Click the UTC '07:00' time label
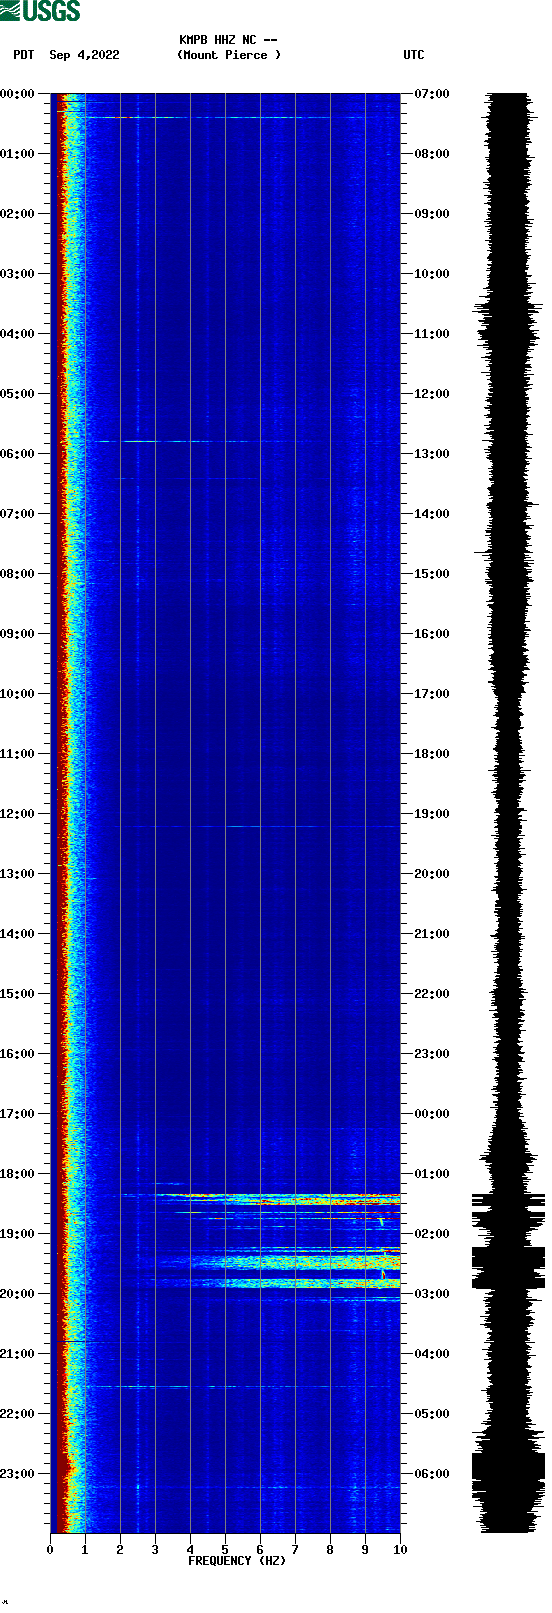Viewport: 552px width, 1613px height. coord(432,94)
